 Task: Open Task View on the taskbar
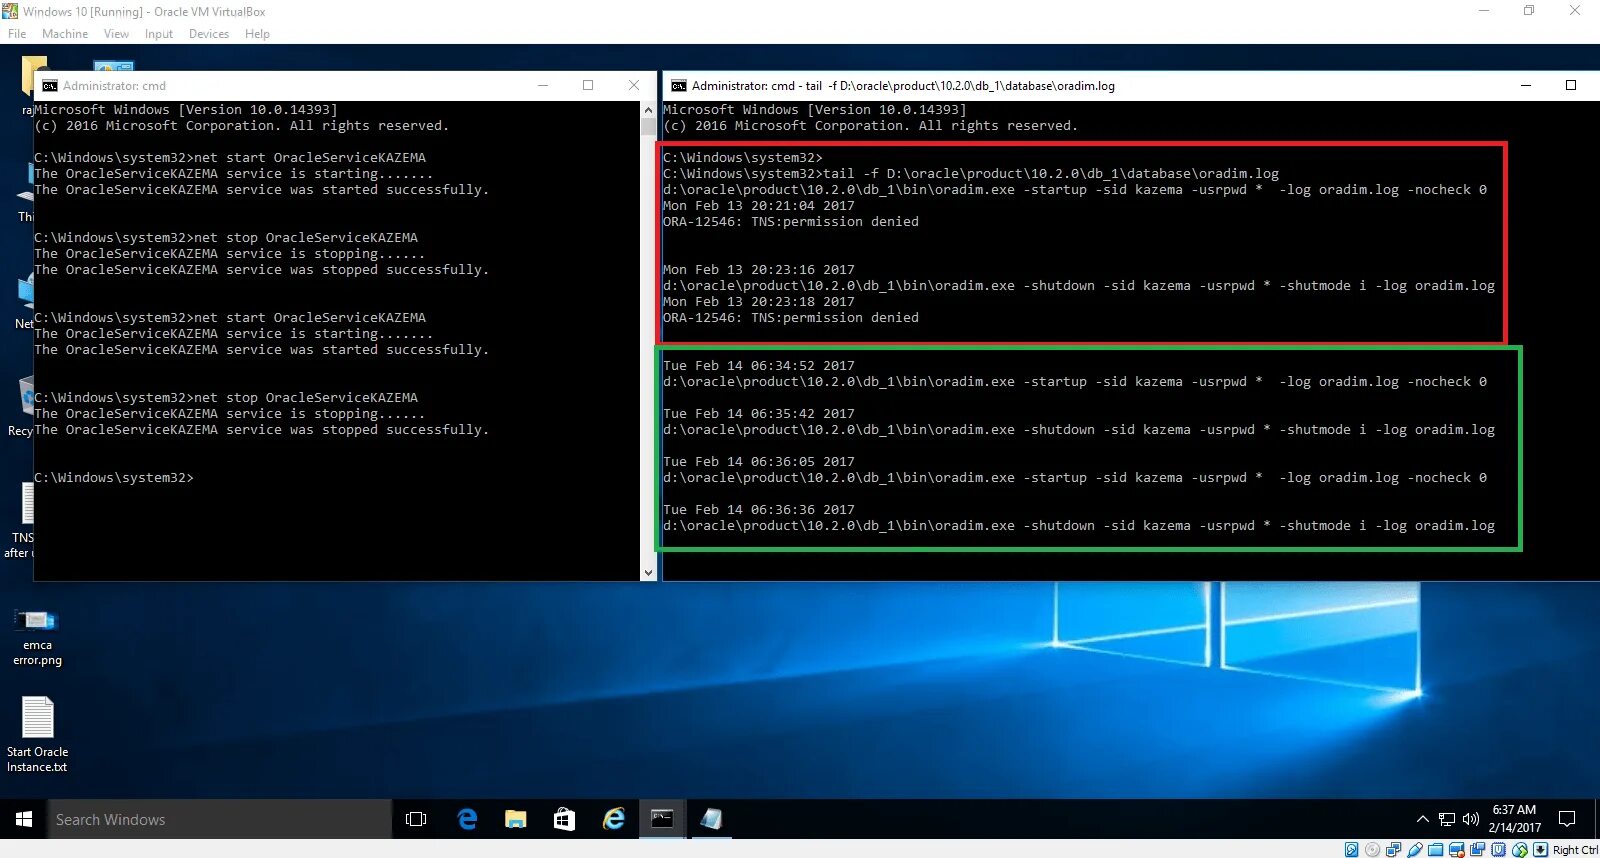pyautogui.click(x=416, y=819)
